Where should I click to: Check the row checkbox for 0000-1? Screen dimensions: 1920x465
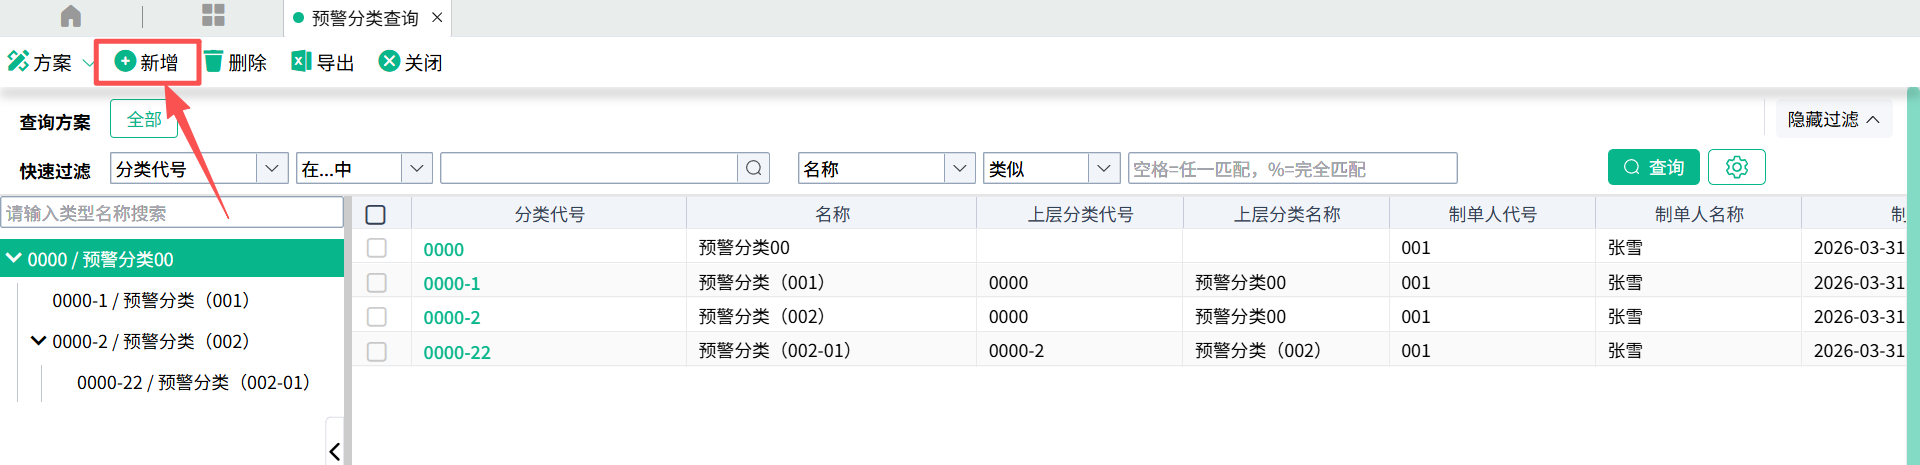376,283
